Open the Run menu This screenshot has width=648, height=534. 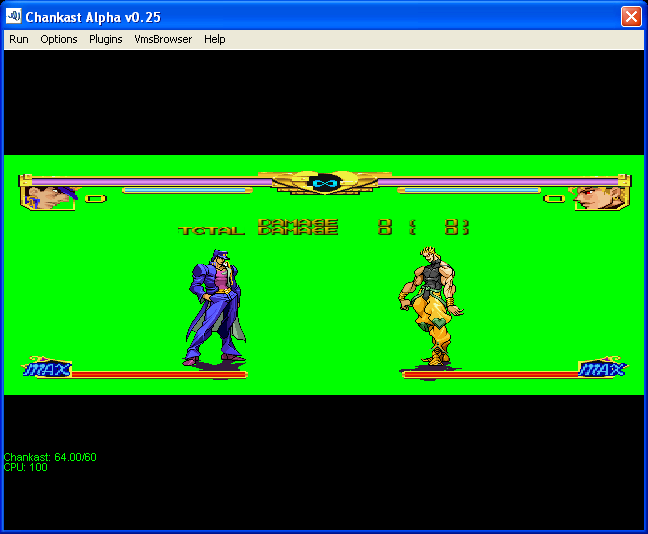coord(19,39)
